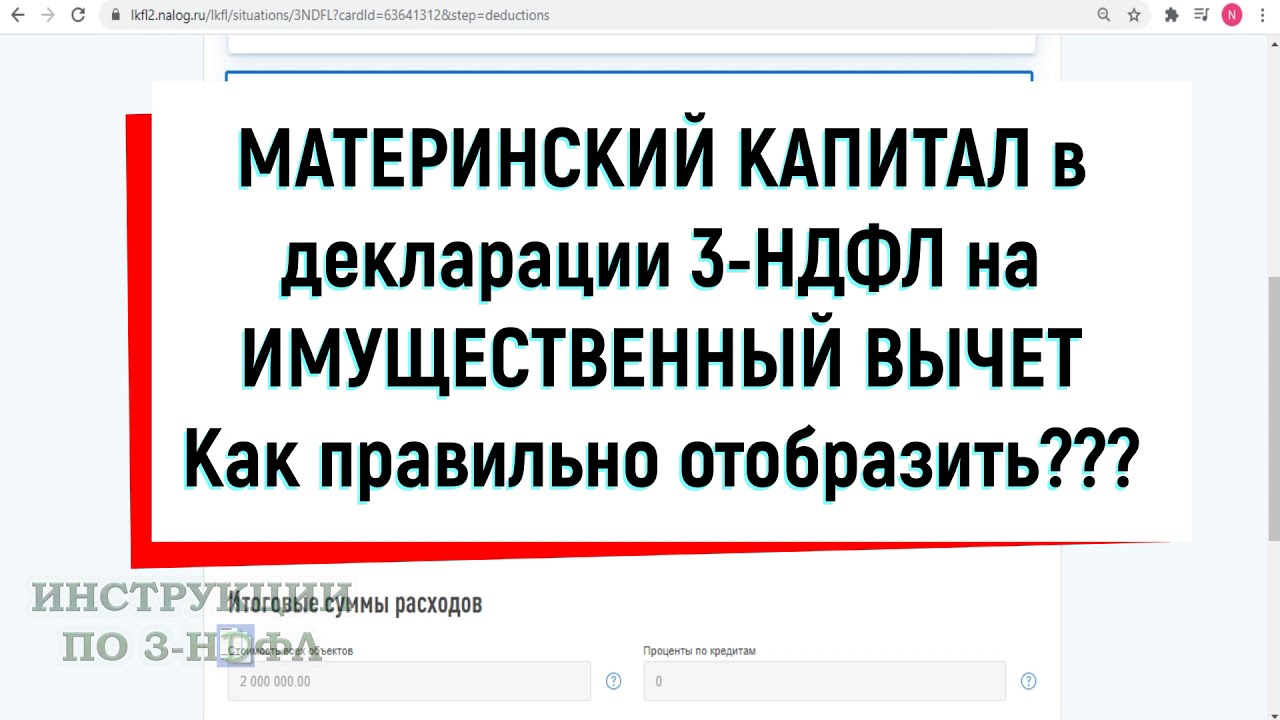Open help icon beside Проценты по кредитам
This screenshot has width=1280, height=720.
(x=1028, y=681)
